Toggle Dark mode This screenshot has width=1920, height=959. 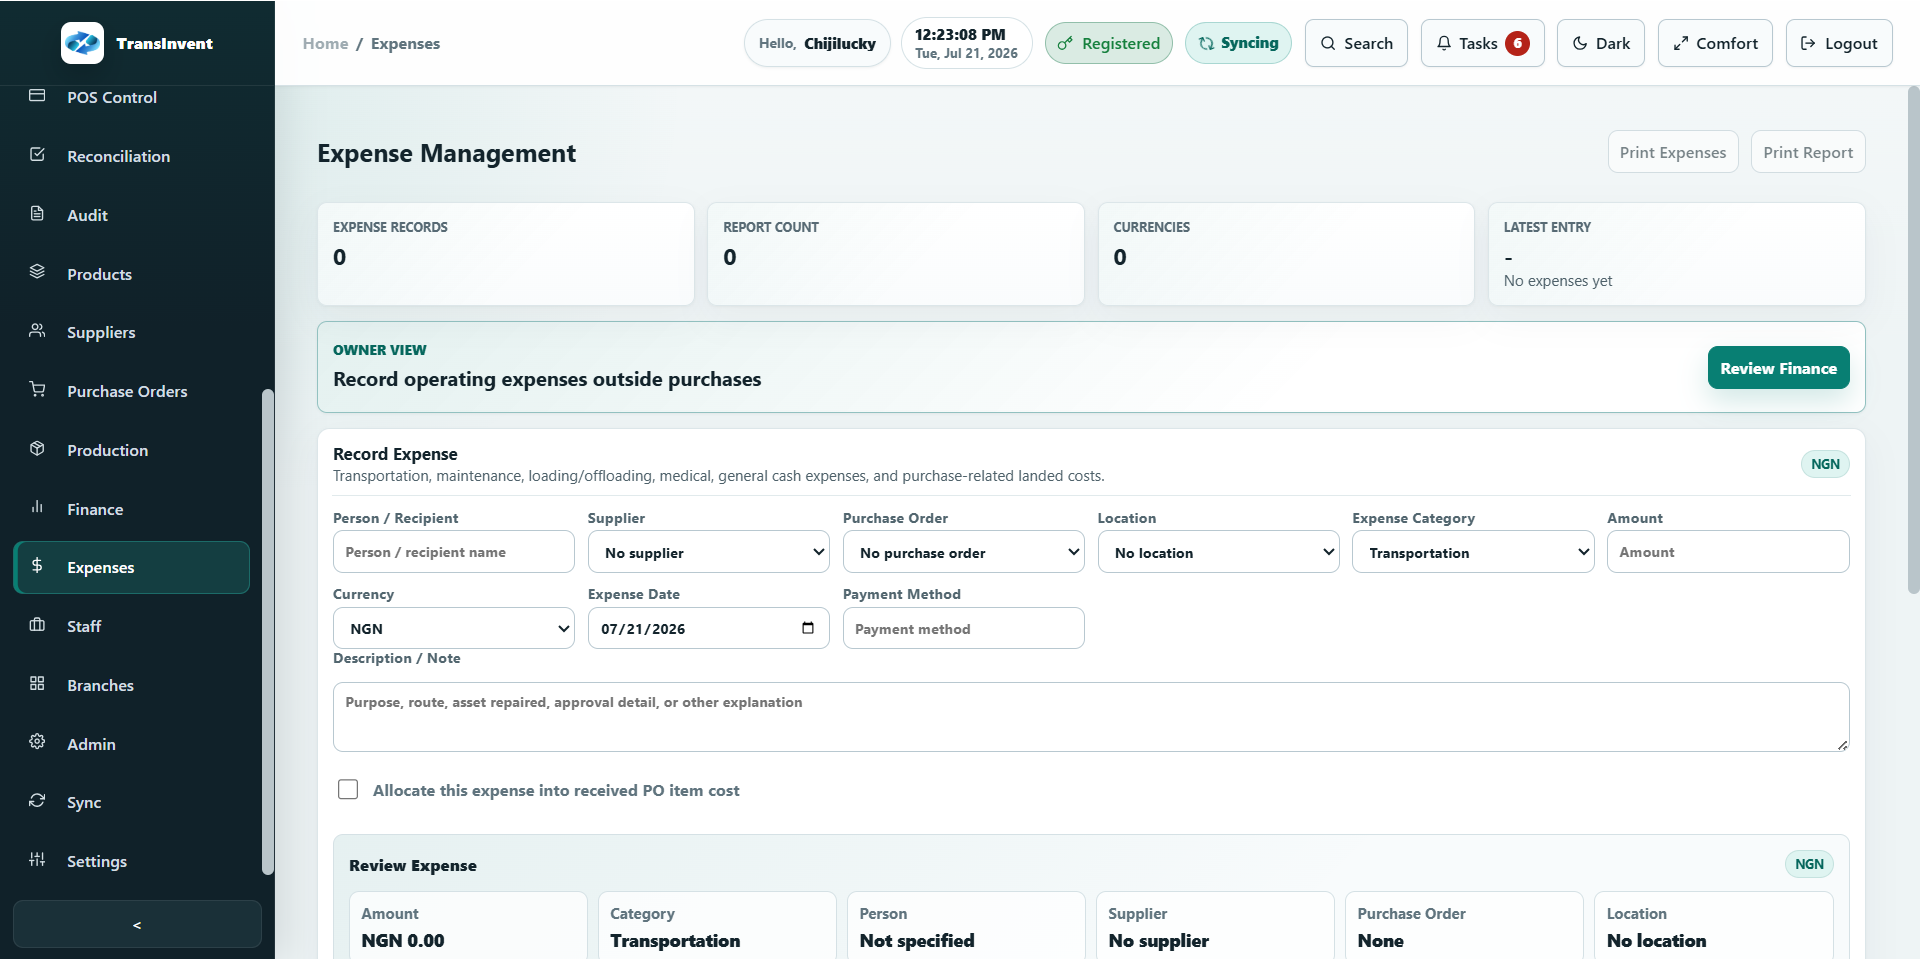1600,43
